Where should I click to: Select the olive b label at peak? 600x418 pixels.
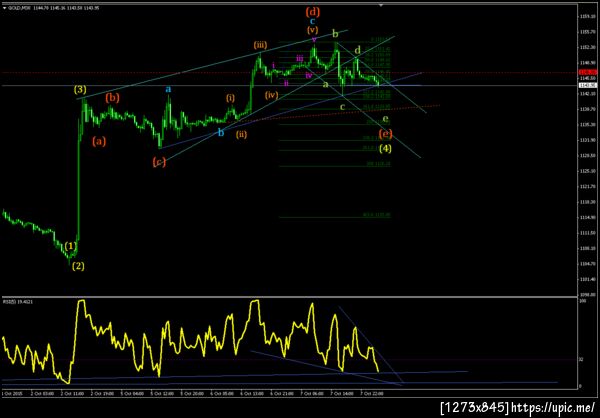pos(335,34)
